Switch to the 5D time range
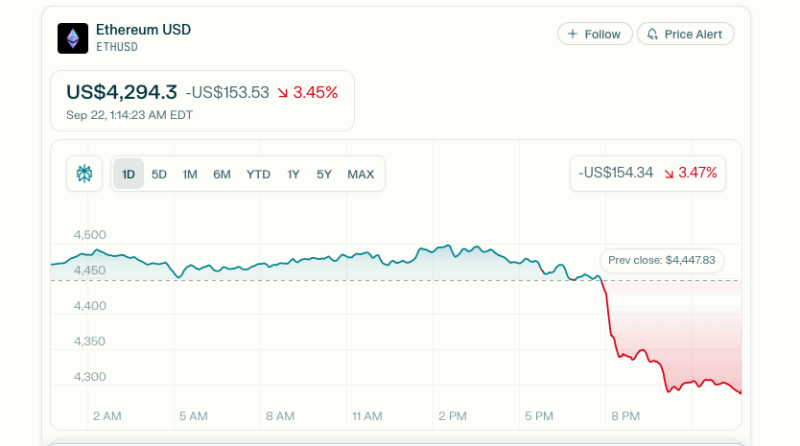This screenshot has height=446, width=800. (x=159, y=174)
